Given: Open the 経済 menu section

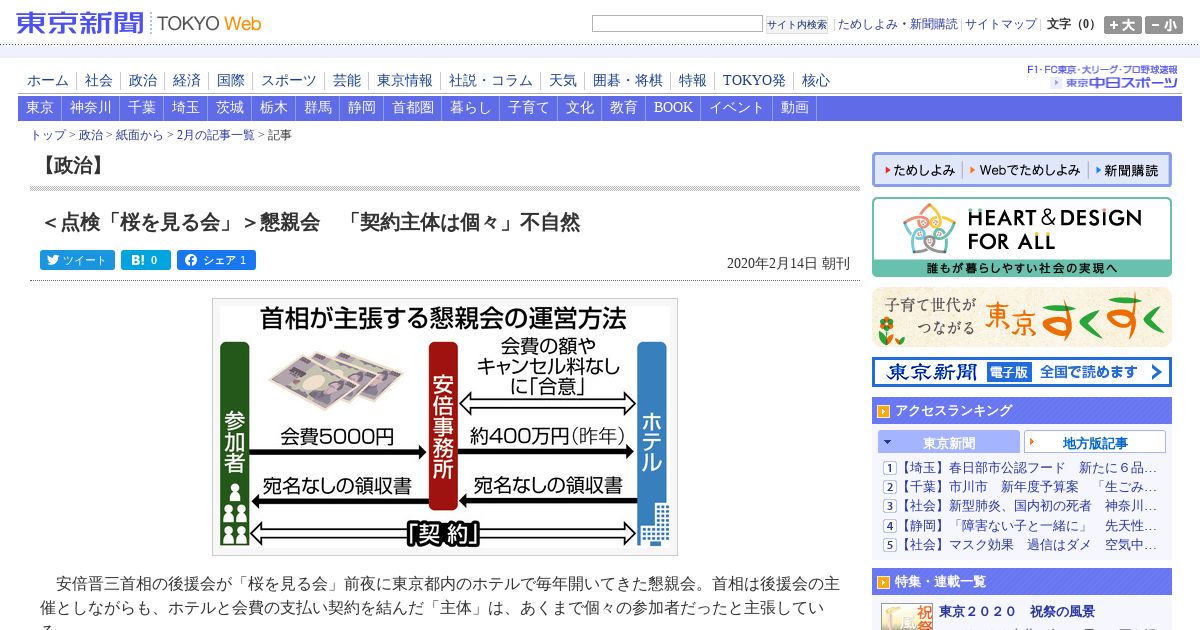Looking at the screenshot, I should point(187,81).
